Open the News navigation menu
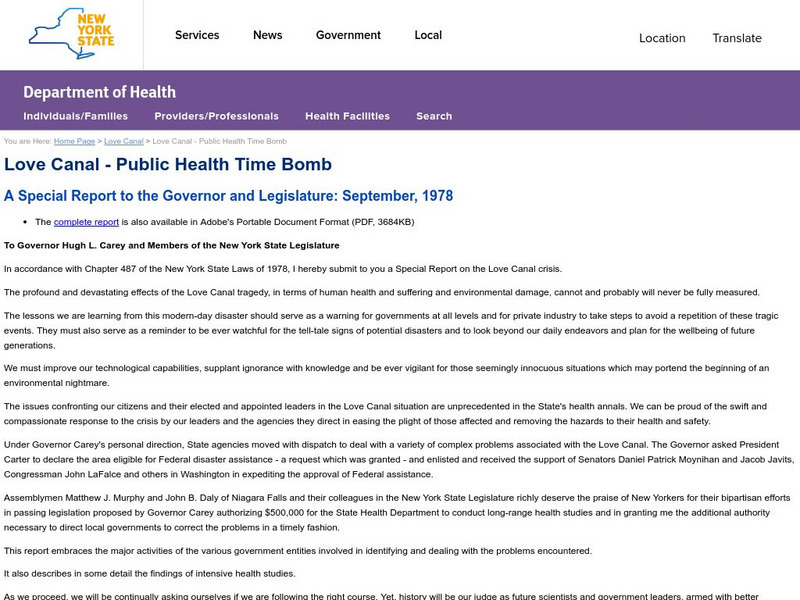Image resolution: width=800 pixels, height=600 pixels. [x=266, y=35]
